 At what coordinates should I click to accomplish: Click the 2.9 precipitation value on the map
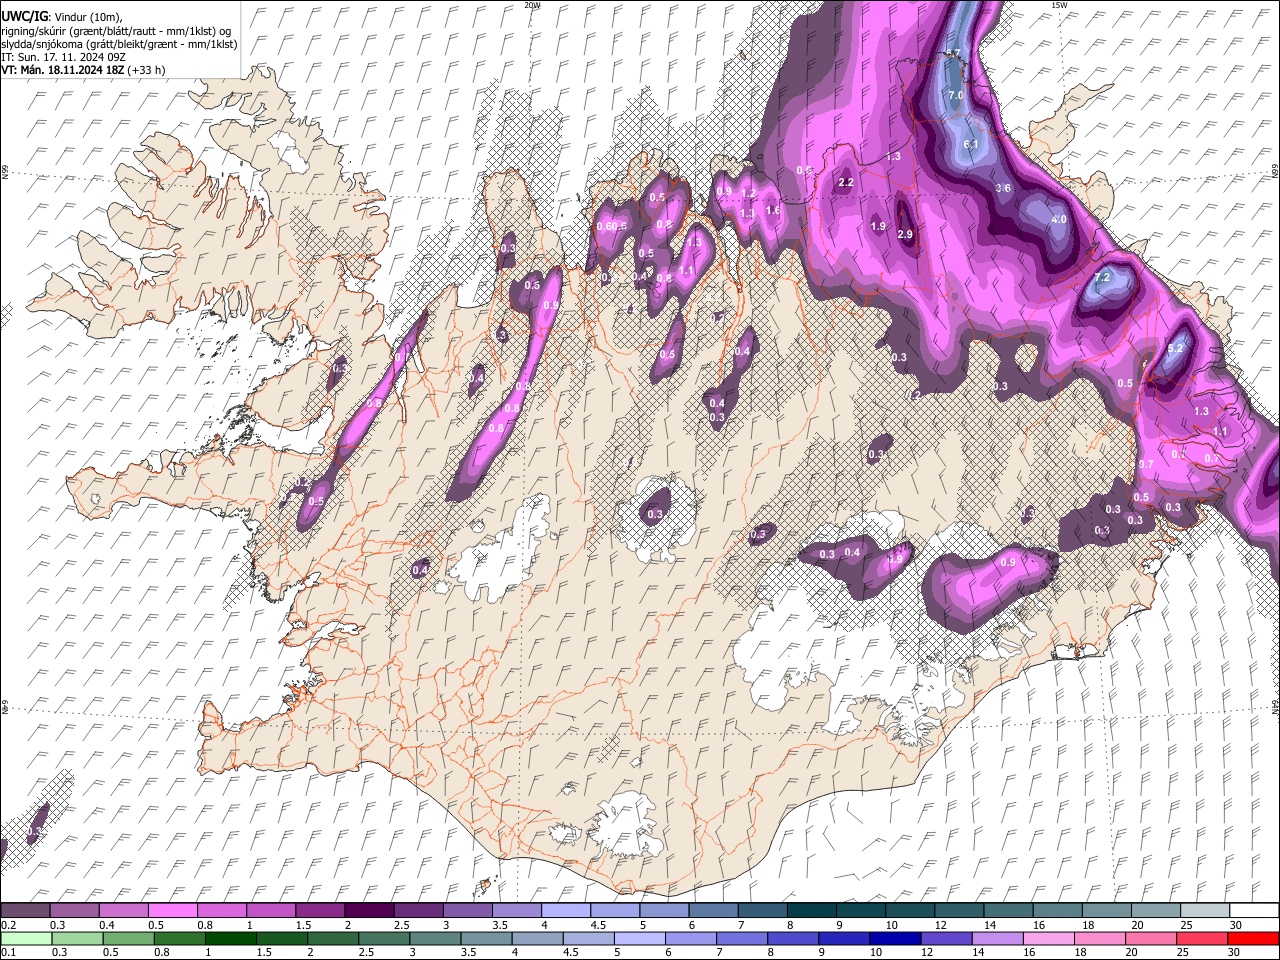(x=905, y=234)
